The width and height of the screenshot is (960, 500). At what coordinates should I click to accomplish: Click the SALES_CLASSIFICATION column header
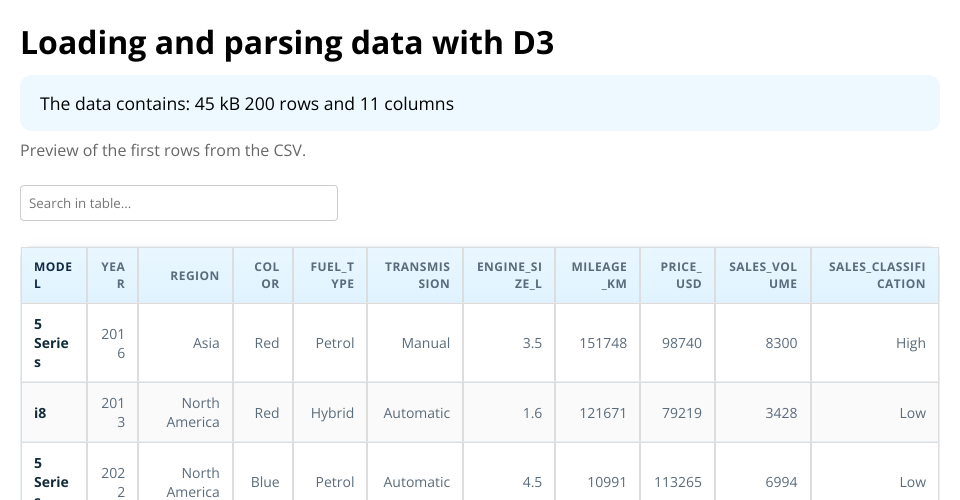coord(876,275)
